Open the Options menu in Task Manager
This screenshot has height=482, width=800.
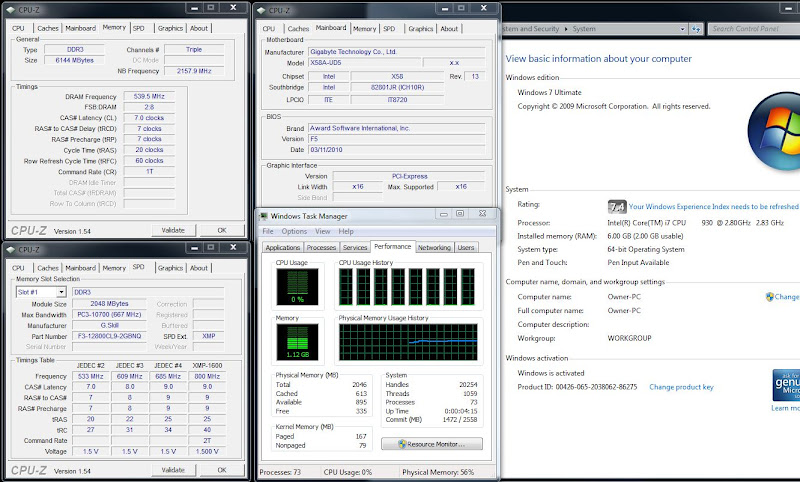pyautogui.click(x=293, y=231)
